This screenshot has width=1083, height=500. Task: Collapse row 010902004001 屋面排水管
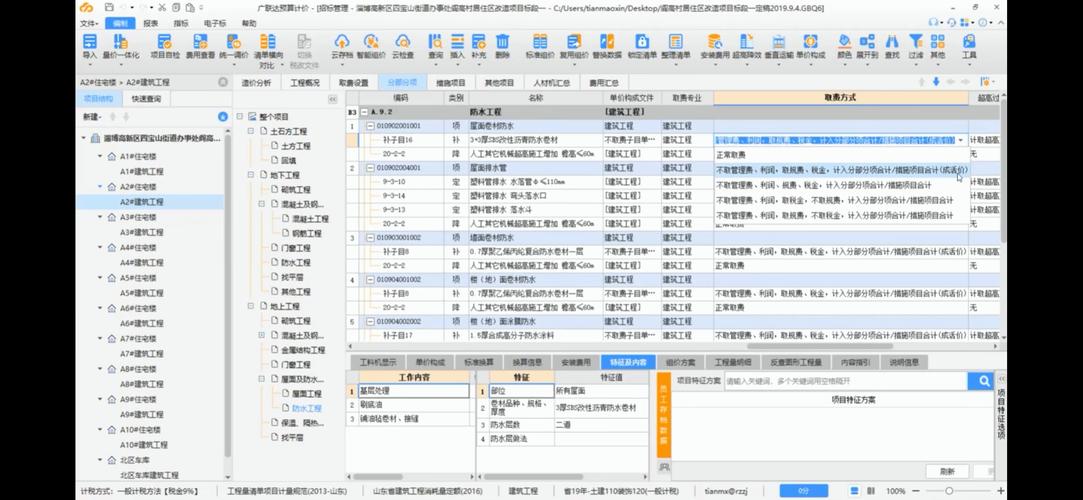coord(370,168)
